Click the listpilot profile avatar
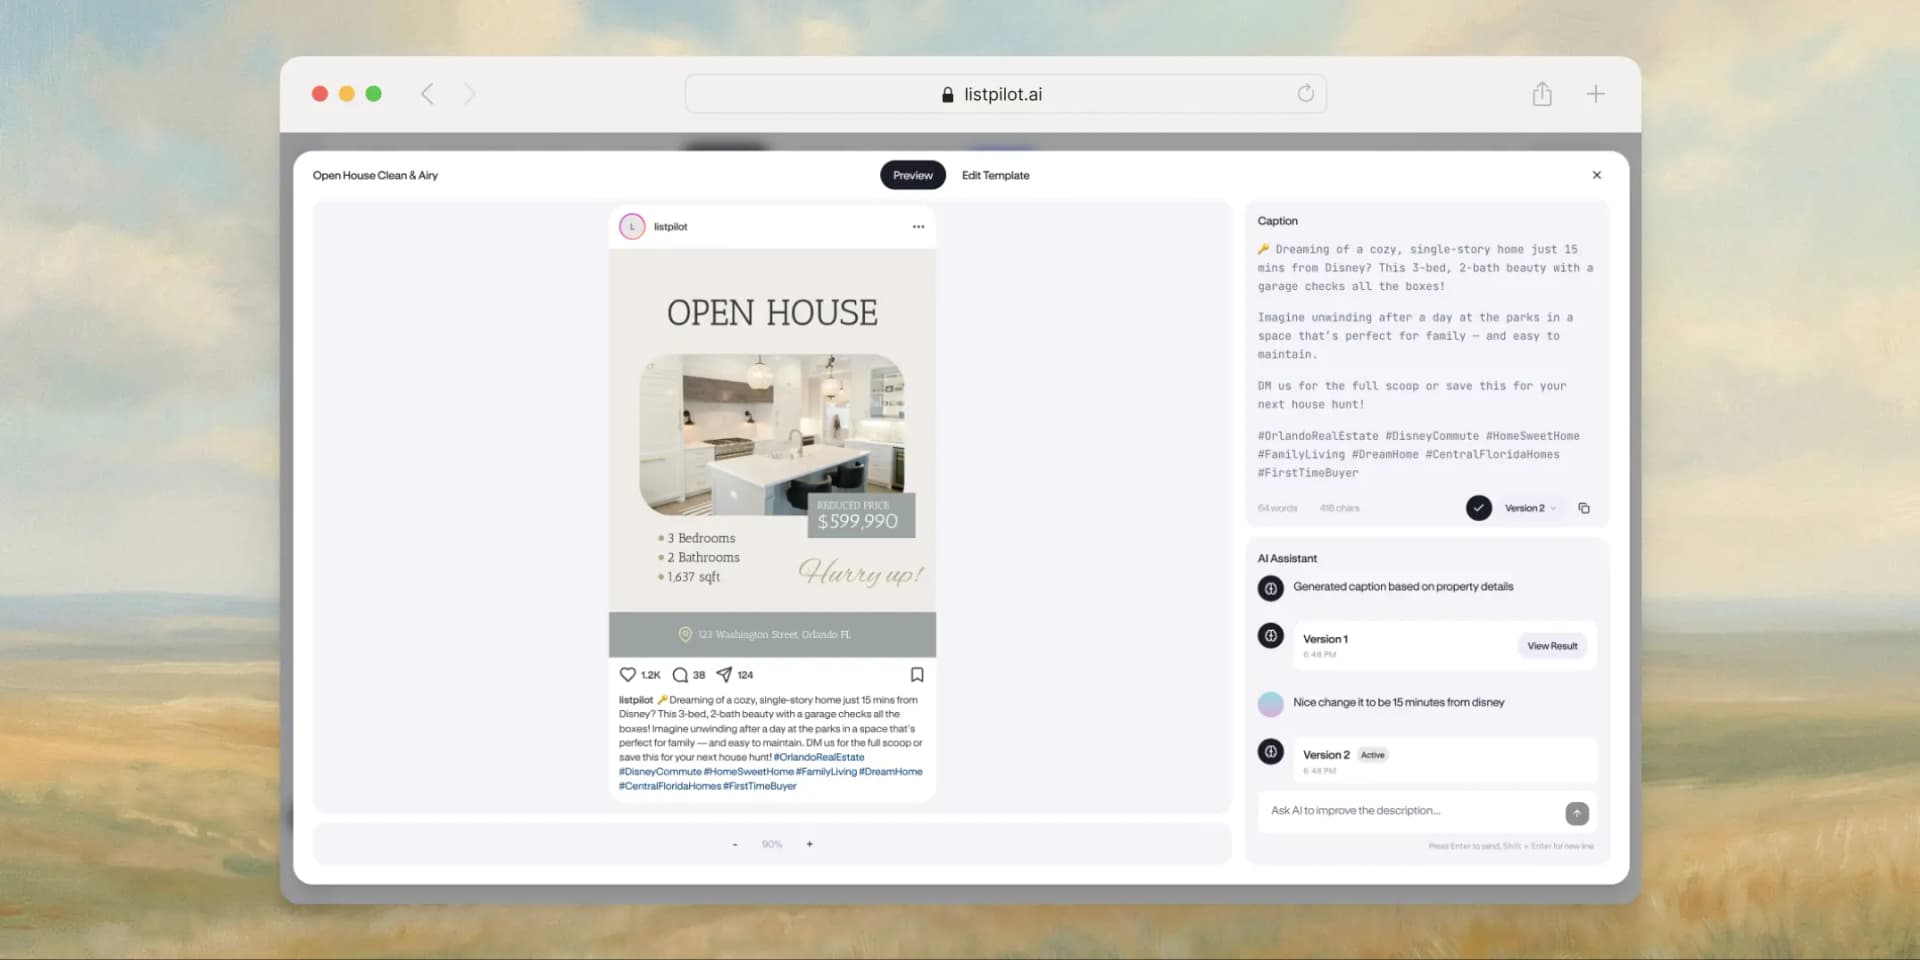The image size is (1920, 960). coord(631,226)
